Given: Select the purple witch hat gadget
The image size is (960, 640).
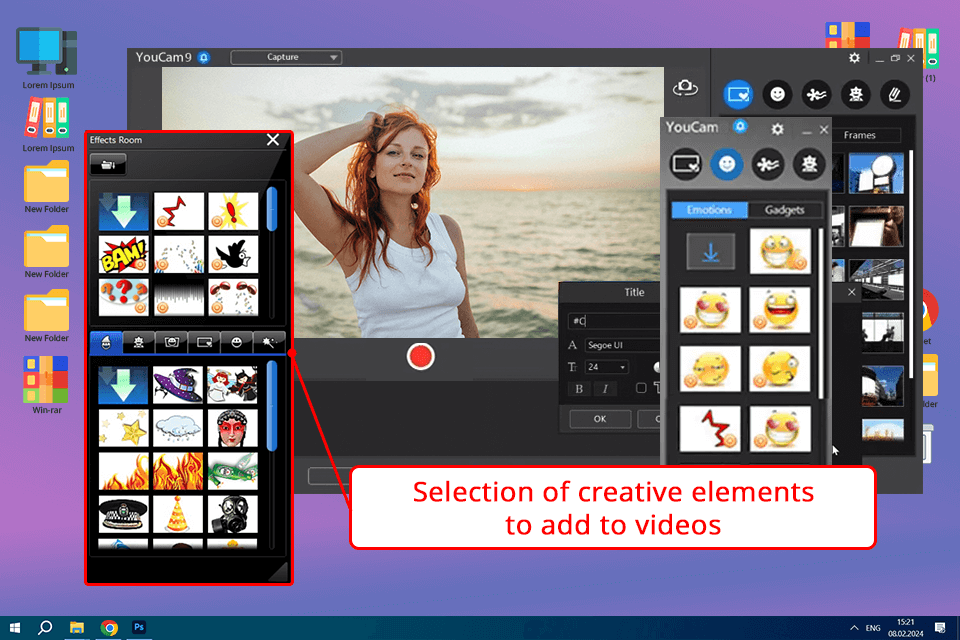Looking at the screenshot, I should (178, 385).
